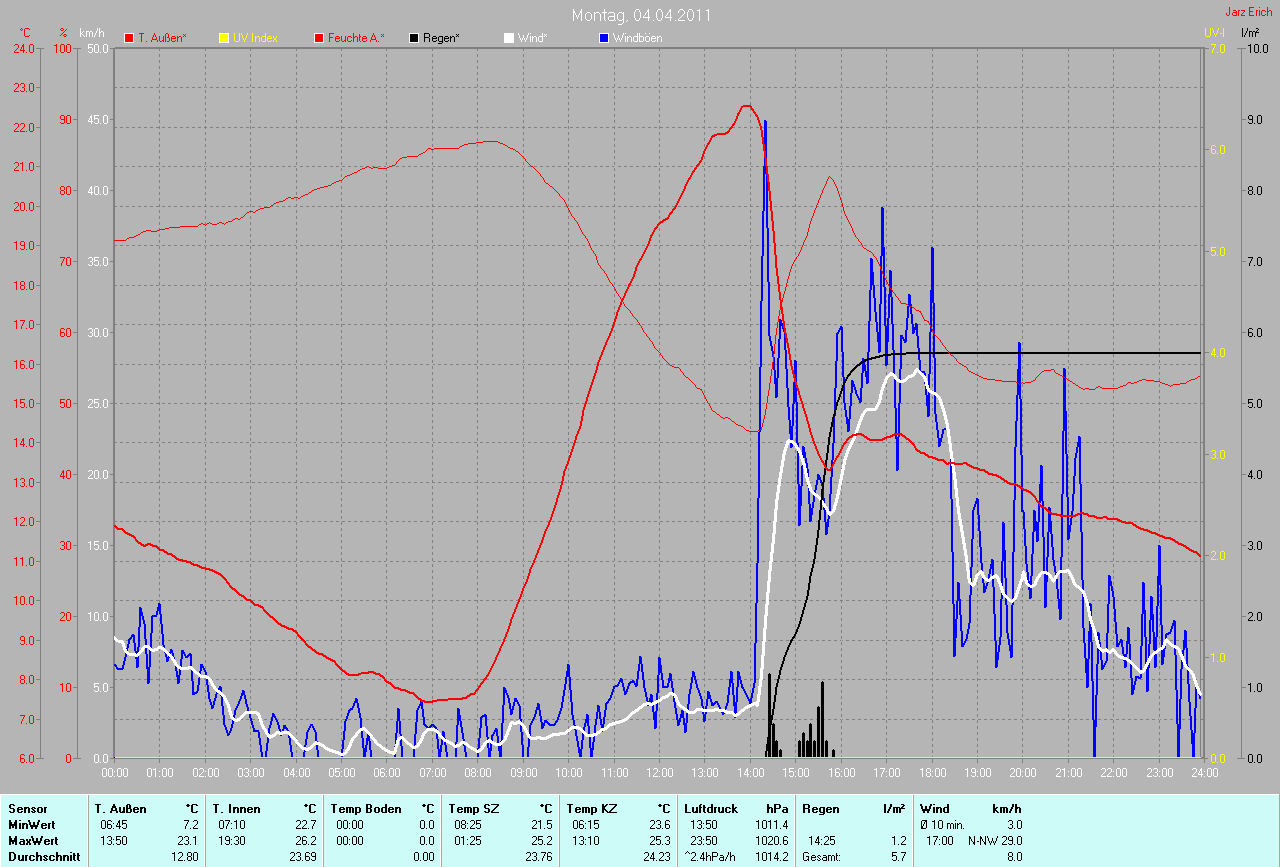The image size is (1280, 867).
Task: Click the Durchschnitt row label
Action: click(x=42, y=856)
